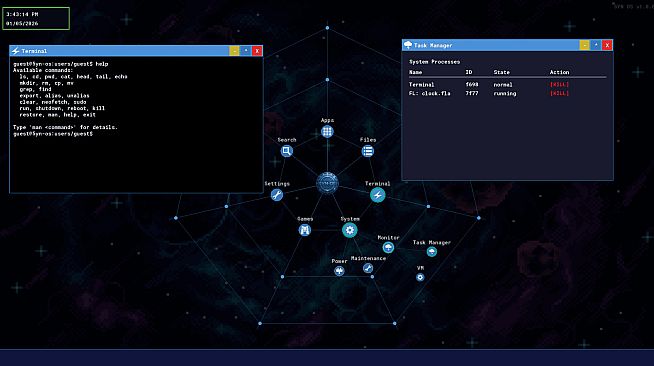The height and width of the screenshot is (366, 654).
Task: Select the System gear node
Action: [x=350, y=230]
